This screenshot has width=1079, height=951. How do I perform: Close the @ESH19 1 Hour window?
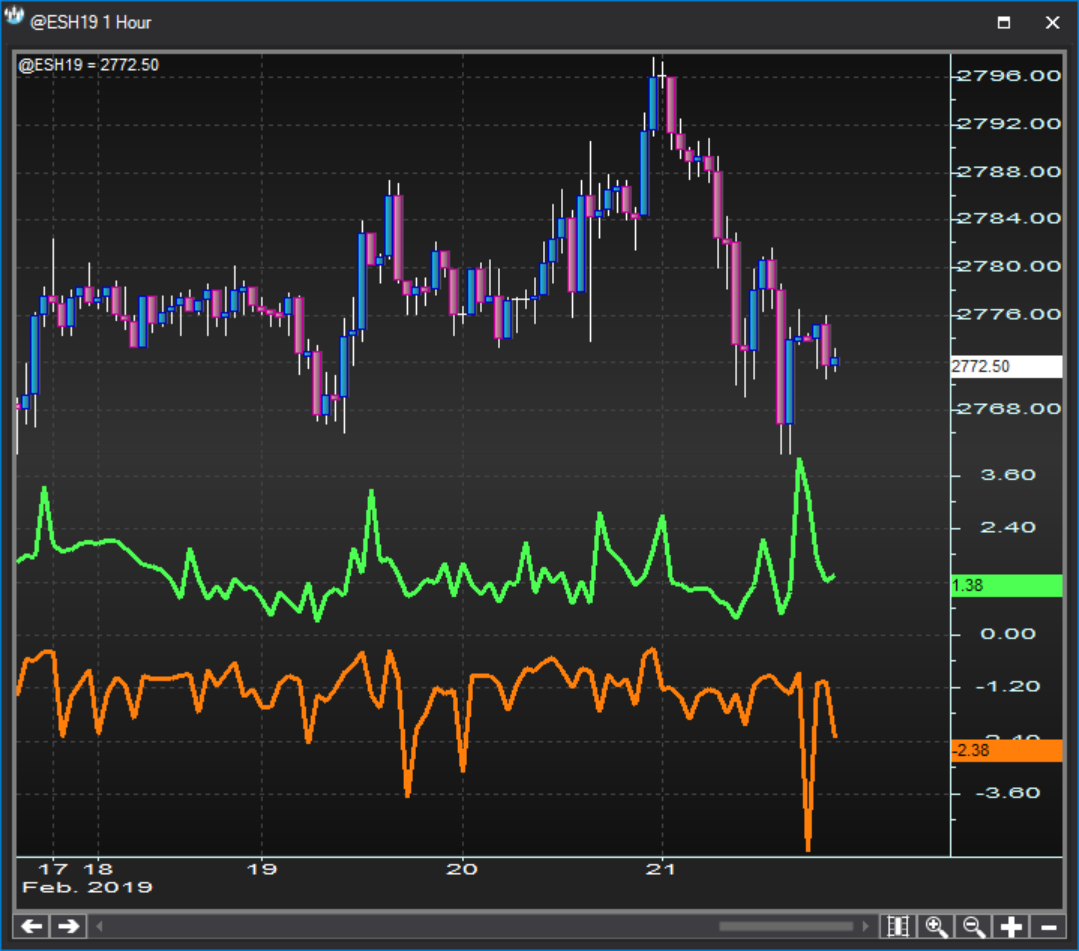[x=1052, y=23]
